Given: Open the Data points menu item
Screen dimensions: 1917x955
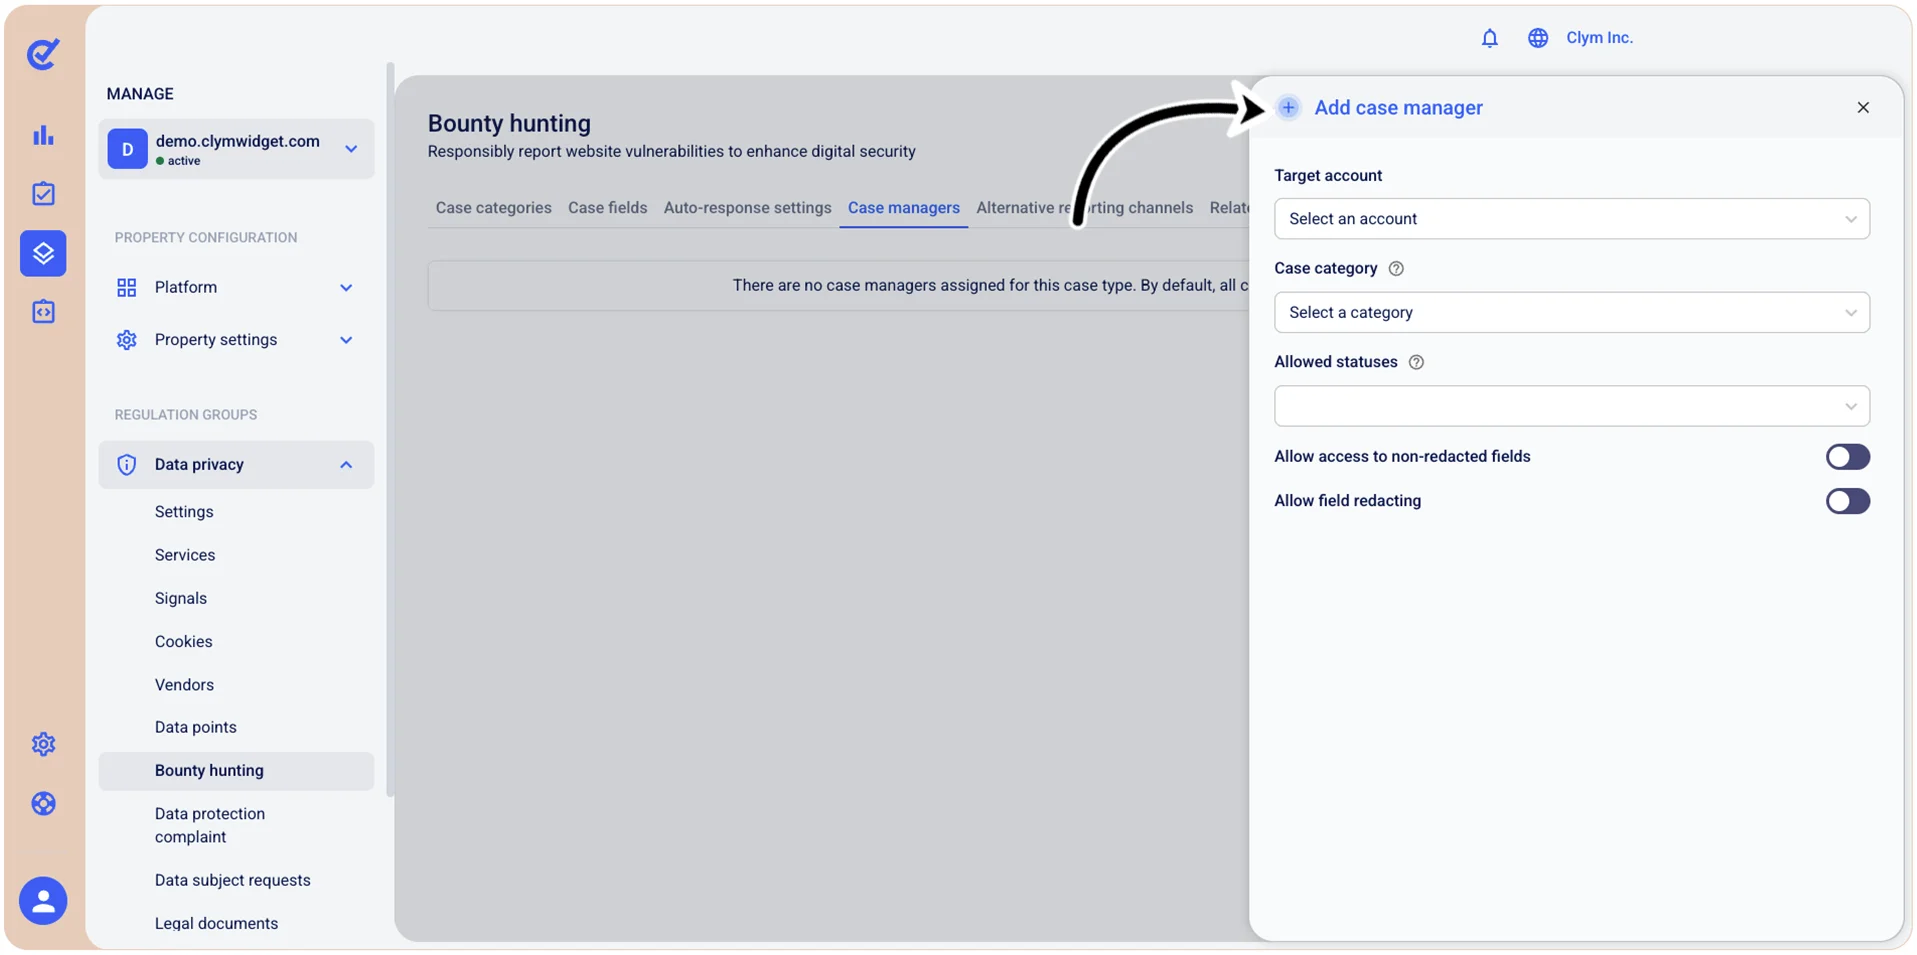Looking at the screenshot, I should pyautogui.click(x=196, y=727).
